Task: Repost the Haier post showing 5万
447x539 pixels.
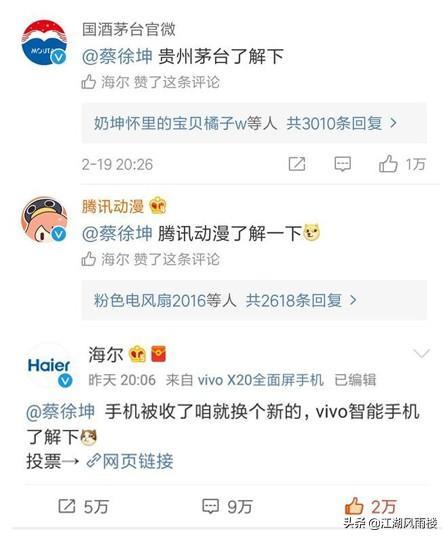Action: pyautogui.click(x=84, y=506)
